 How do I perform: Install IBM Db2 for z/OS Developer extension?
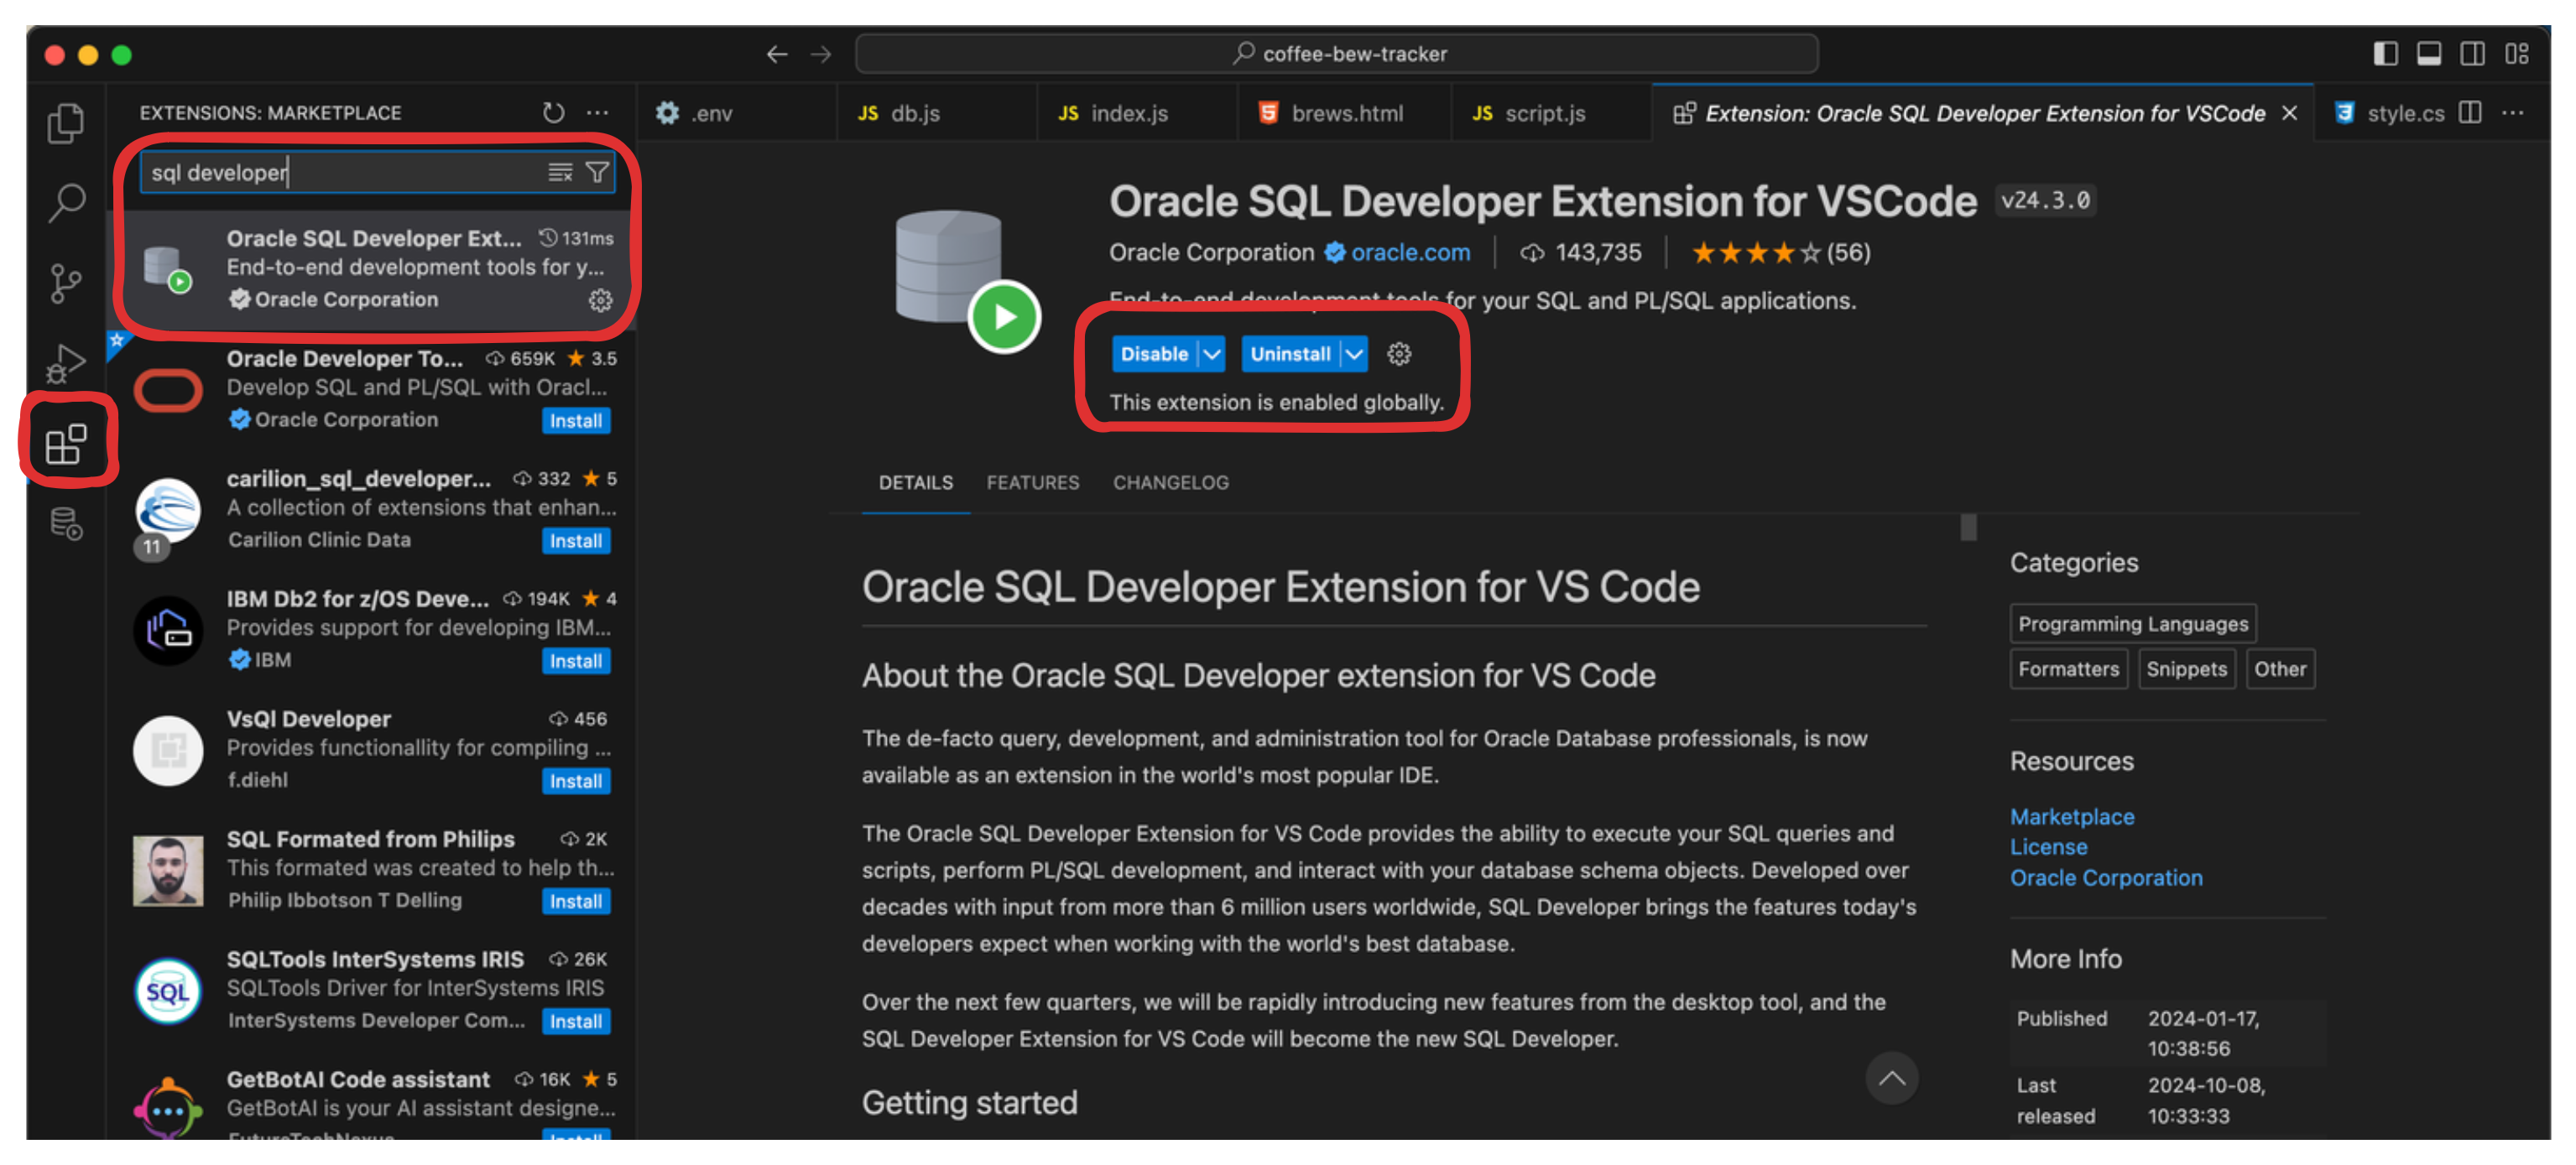(x=576, y=661)
